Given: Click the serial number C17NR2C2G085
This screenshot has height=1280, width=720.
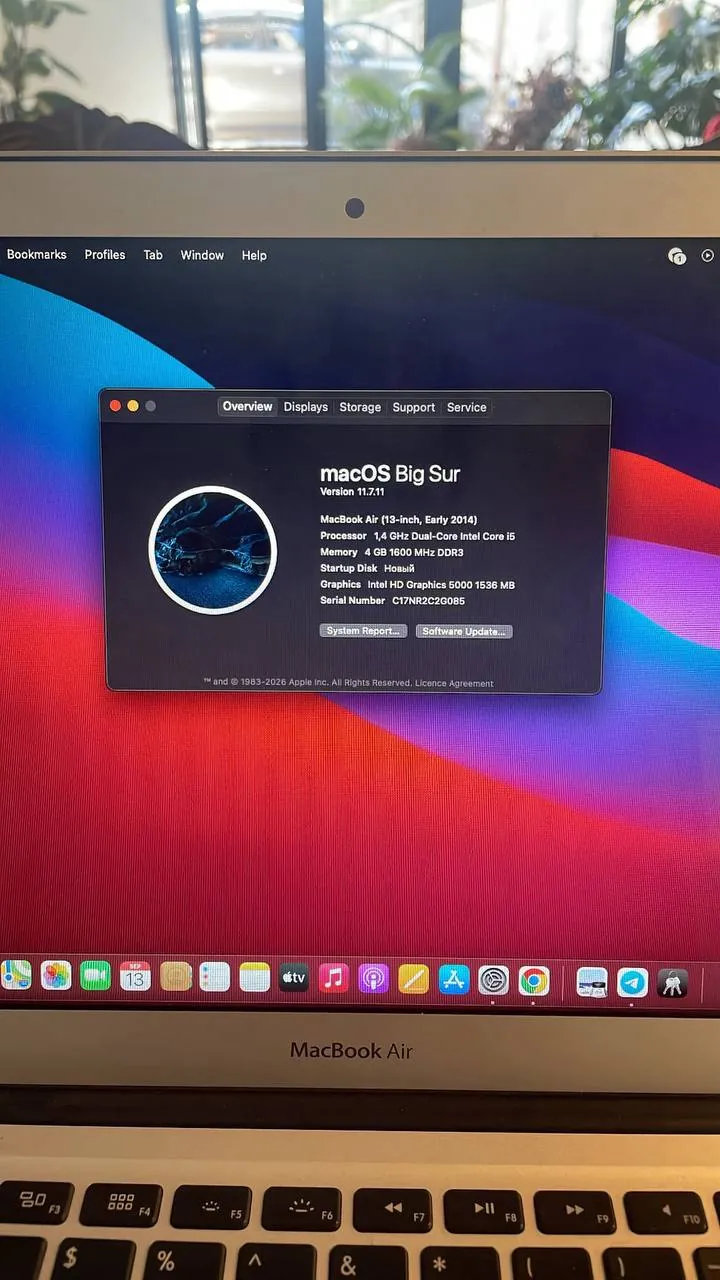Looking at the screenshot, I should click(x=428, y=601).
